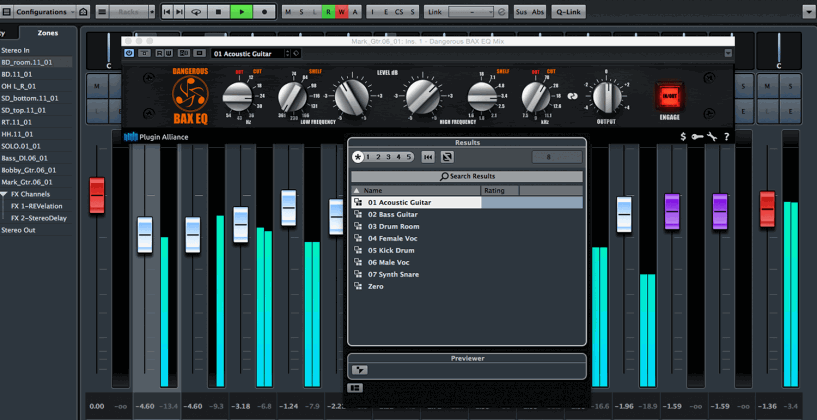Click the green Play button
Image resolution: width=817 pixels, height=420 pixels.
[241, 11]
